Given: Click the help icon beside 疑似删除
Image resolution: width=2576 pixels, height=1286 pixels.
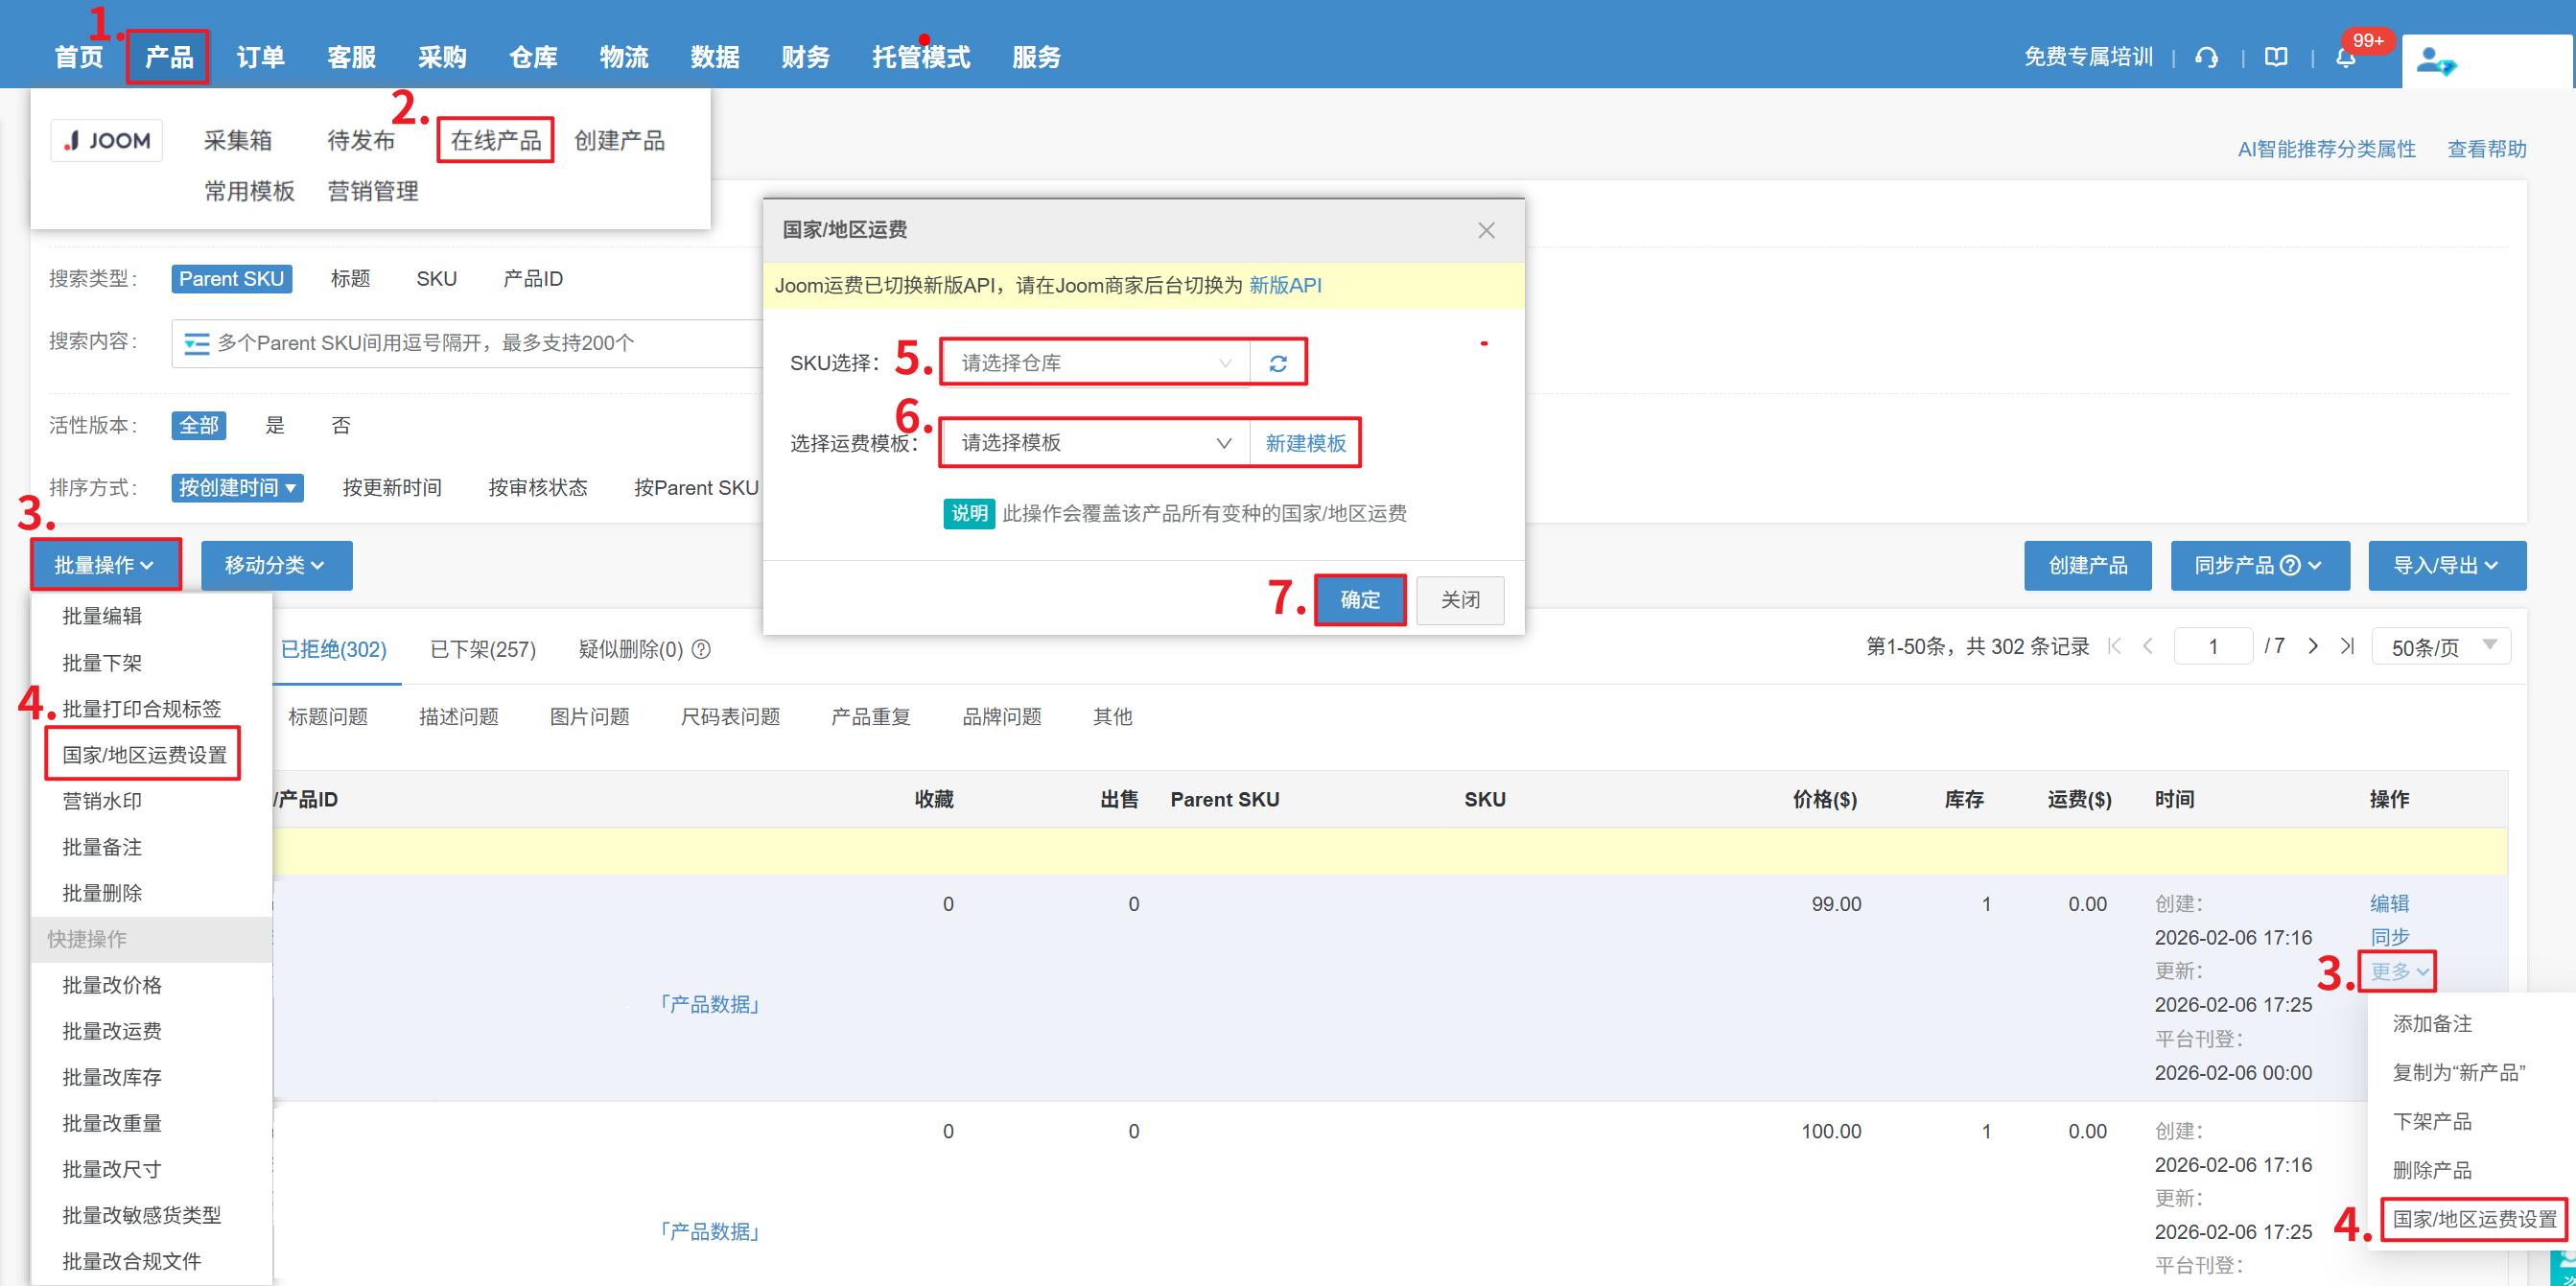Looking at the screenshot, I should point(702,650).
